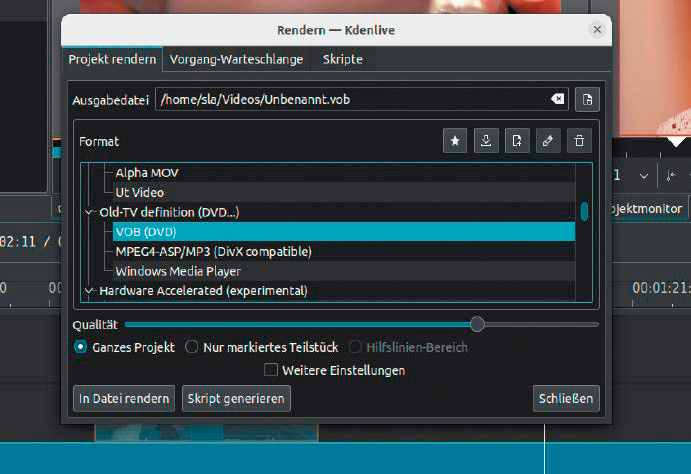Image resolution: width=691 pixels, height=474 pixels.
Task: Select Nur markiertes Teilstück radio button
Action: (191, 347)
